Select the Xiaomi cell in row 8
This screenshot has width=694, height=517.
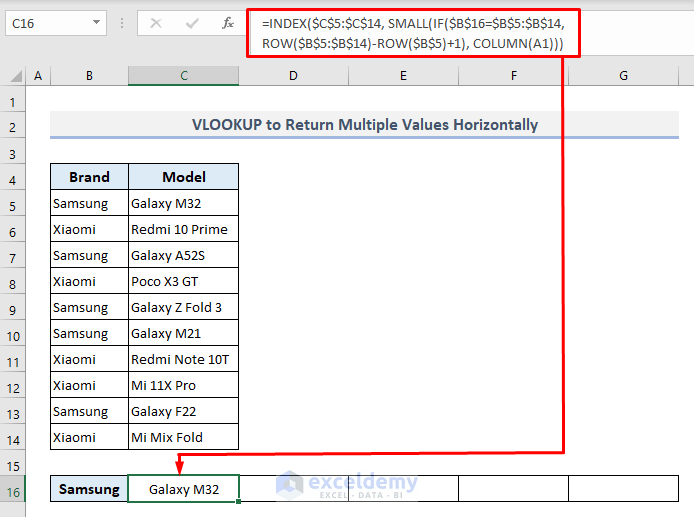coord(89,282)
